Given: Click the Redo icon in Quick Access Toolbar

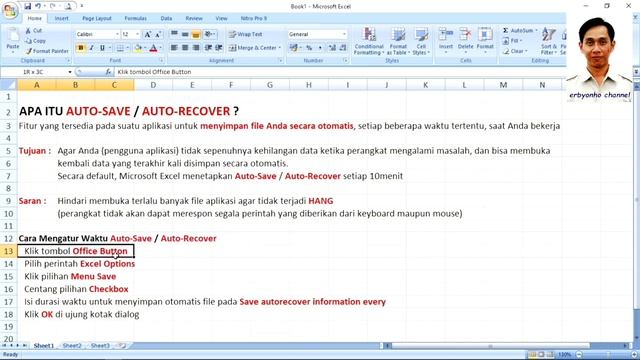Looking at the screenshot, I should point(53,6).
